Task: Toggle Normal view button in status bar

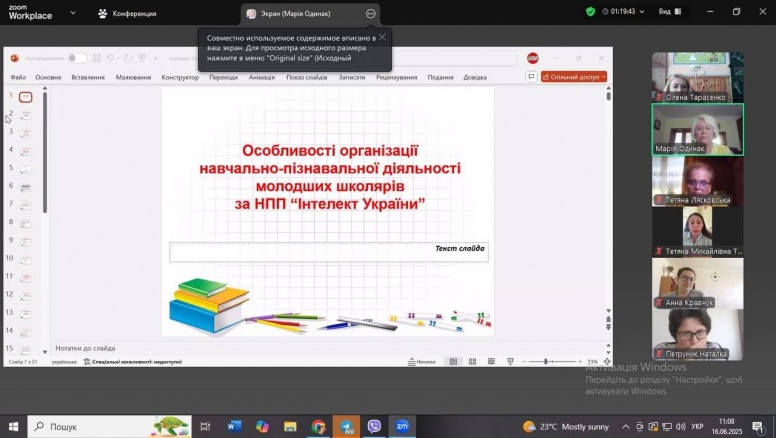Action: pos(452,361)
